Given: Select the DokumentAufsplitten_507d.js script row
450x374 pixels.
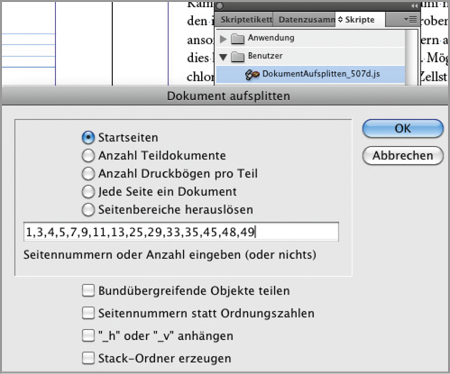Looking at the screenshot, I should click(x=311, y=74).
